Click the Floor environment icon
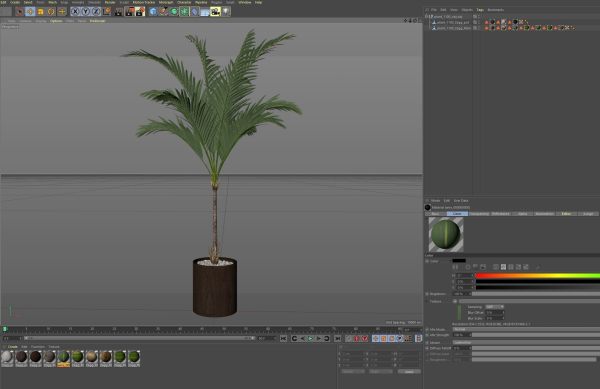 coord(205,12)
